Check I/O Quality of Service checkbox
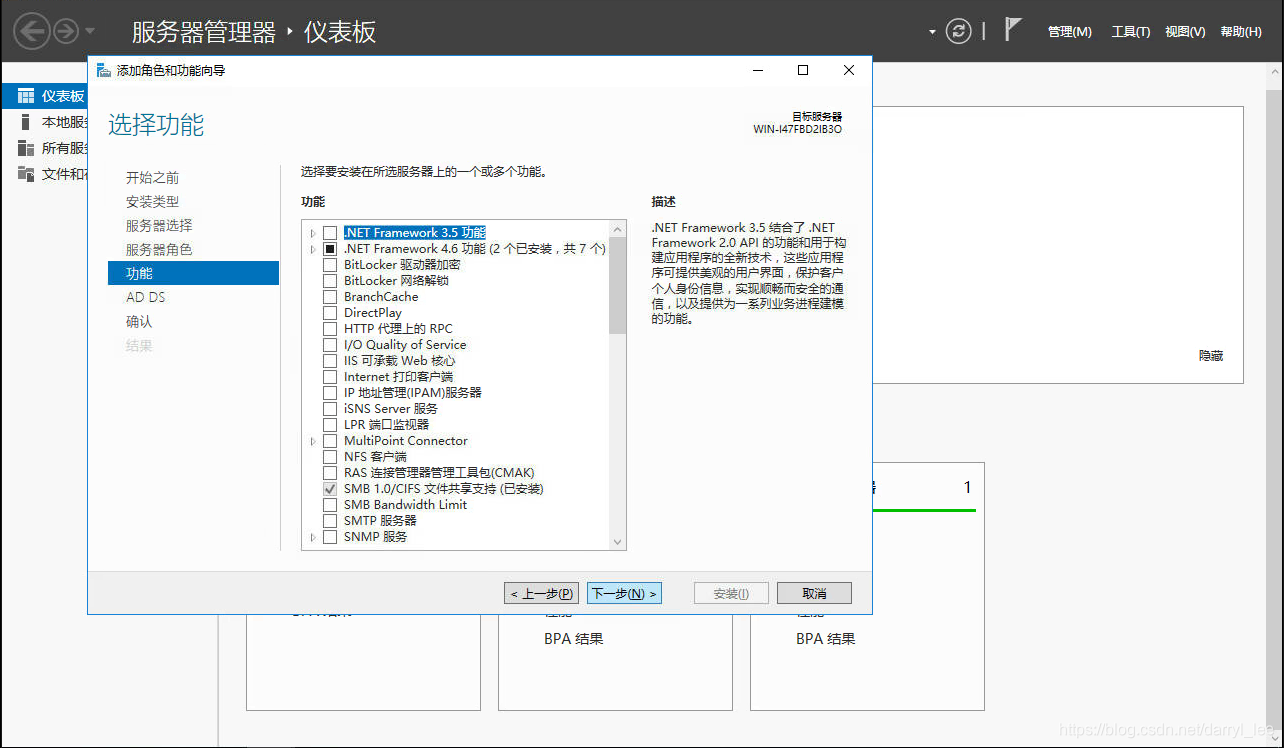1284x748 pixels. click(330, 345)
